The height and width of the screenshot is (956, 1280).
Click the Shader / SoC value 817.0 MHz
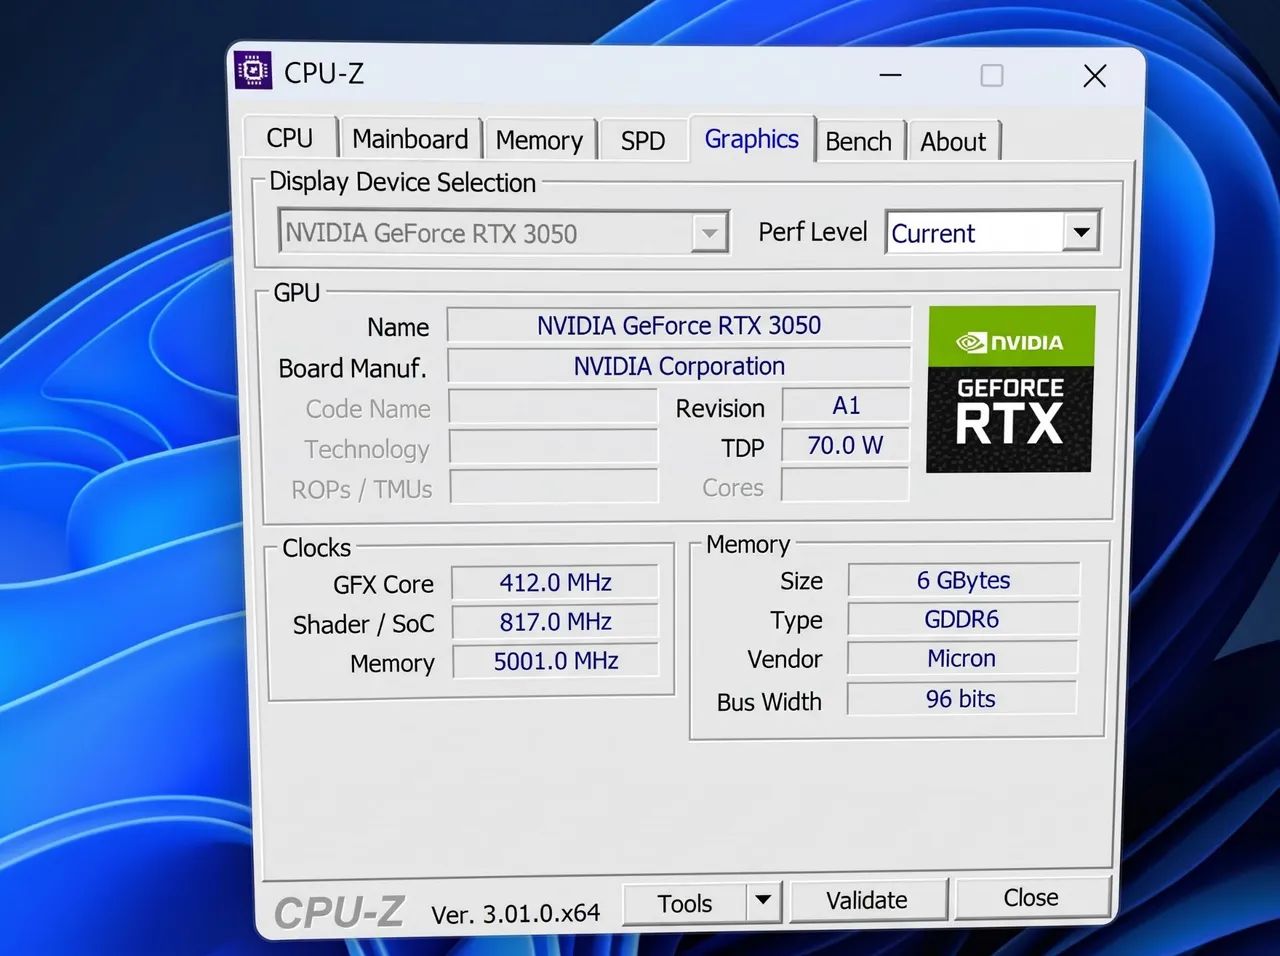[x=555, y=622]
